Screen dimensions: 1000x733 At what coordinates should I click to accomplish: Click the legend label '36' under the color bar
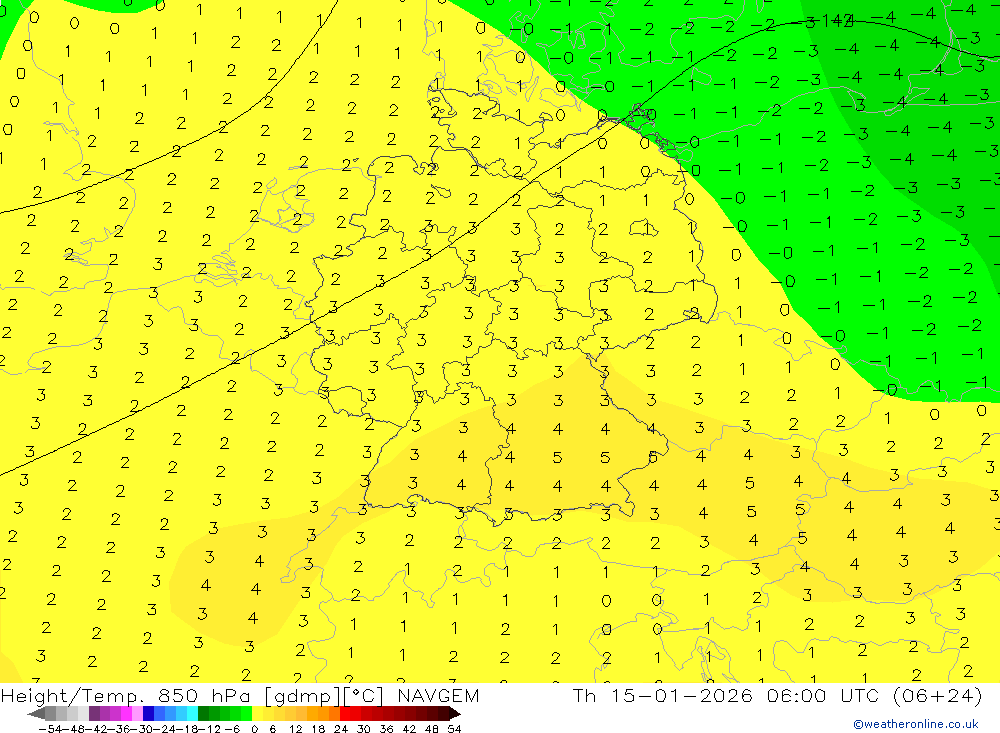tap(386, 729)
